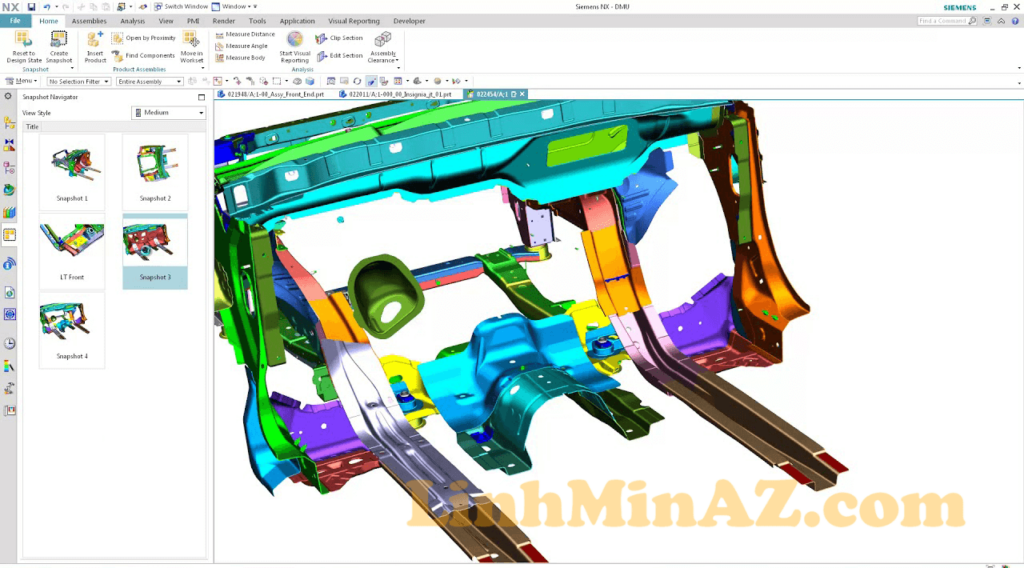Open No Selection Filter dropdown

coord(78,82)
